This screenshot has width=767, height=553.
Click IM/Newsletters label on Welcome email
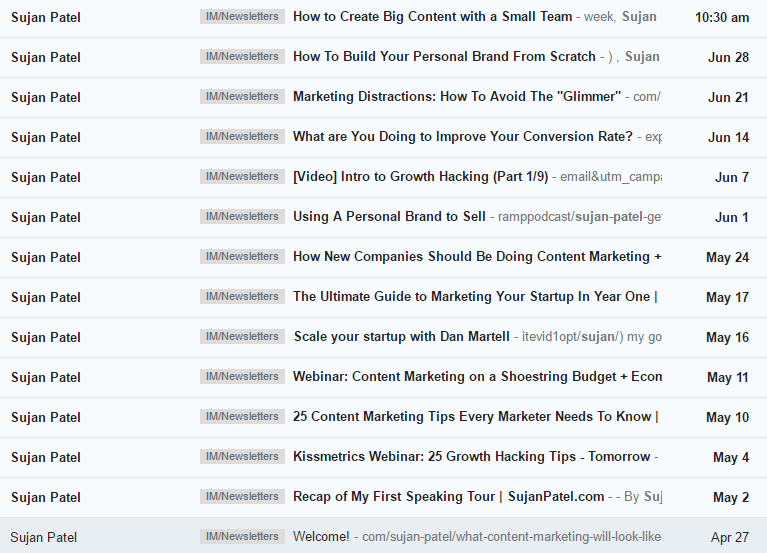click(x=242, y=537)
